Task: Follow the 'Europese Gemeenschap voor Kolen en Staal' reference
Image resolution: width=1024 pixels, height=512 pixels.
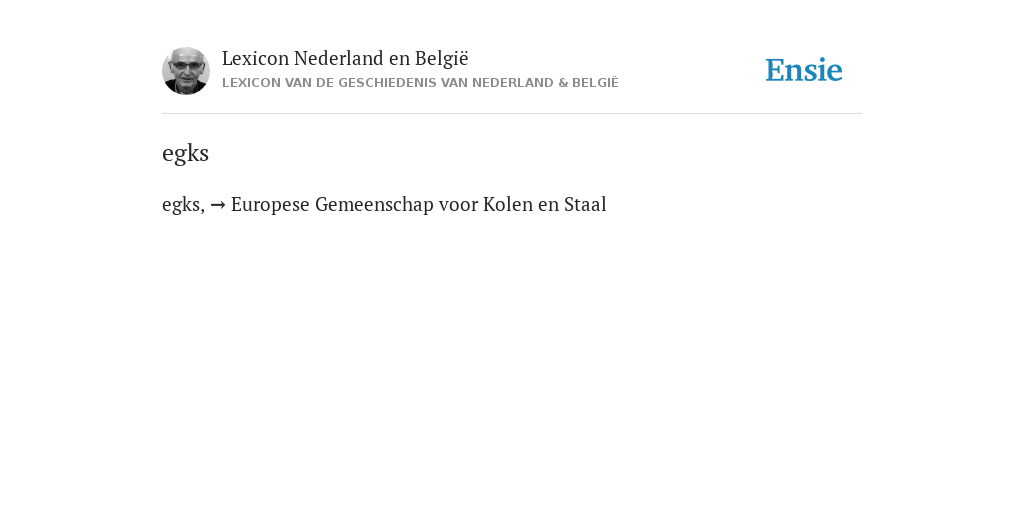Action: pyautogui.click(x=419, y=205)
